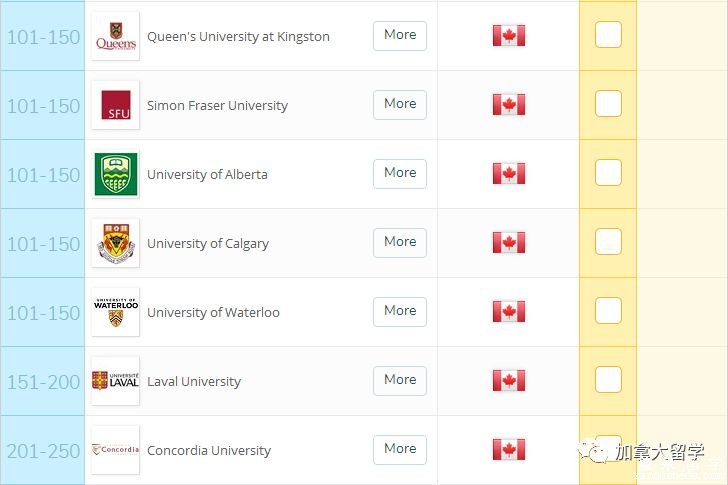Check the box in University of Alberta row
This screenshot has height=485, width=728.
608,172
